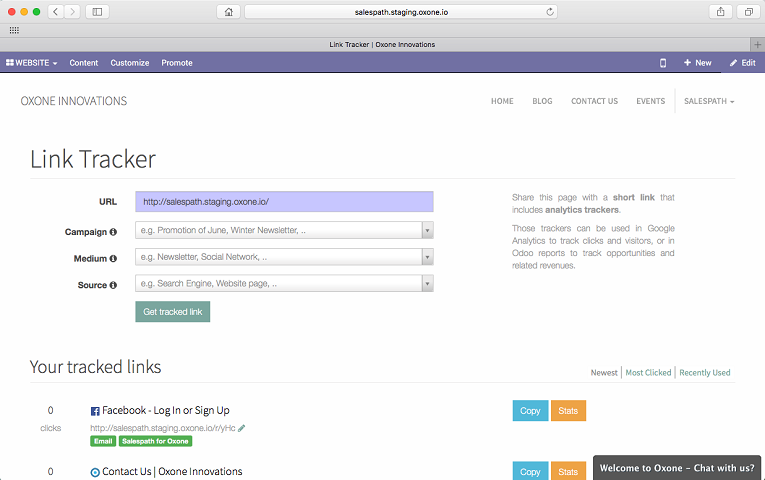Focus the Medium input field
765x480 pixels.
click(279, 257)
